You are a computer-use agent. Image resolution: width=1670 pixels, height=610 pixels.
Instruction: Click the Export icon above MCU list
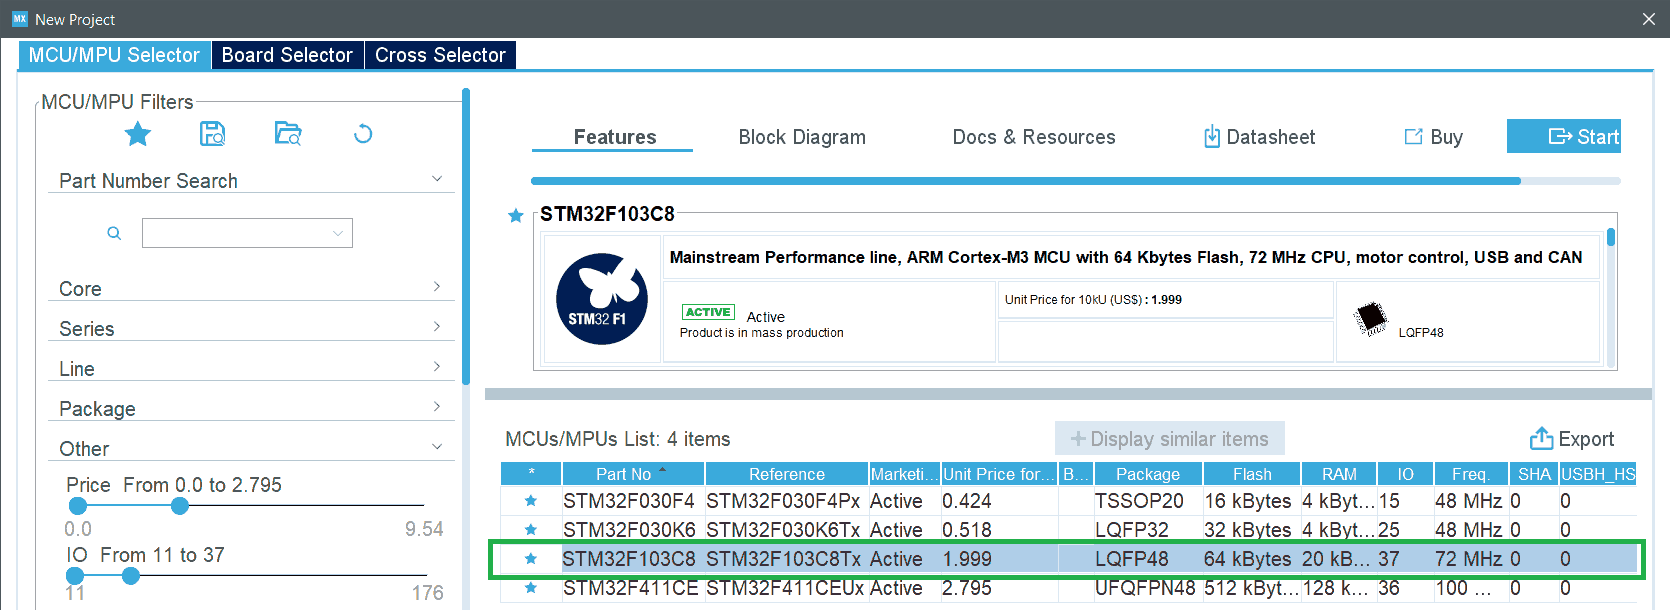[x=1541, y=439]
